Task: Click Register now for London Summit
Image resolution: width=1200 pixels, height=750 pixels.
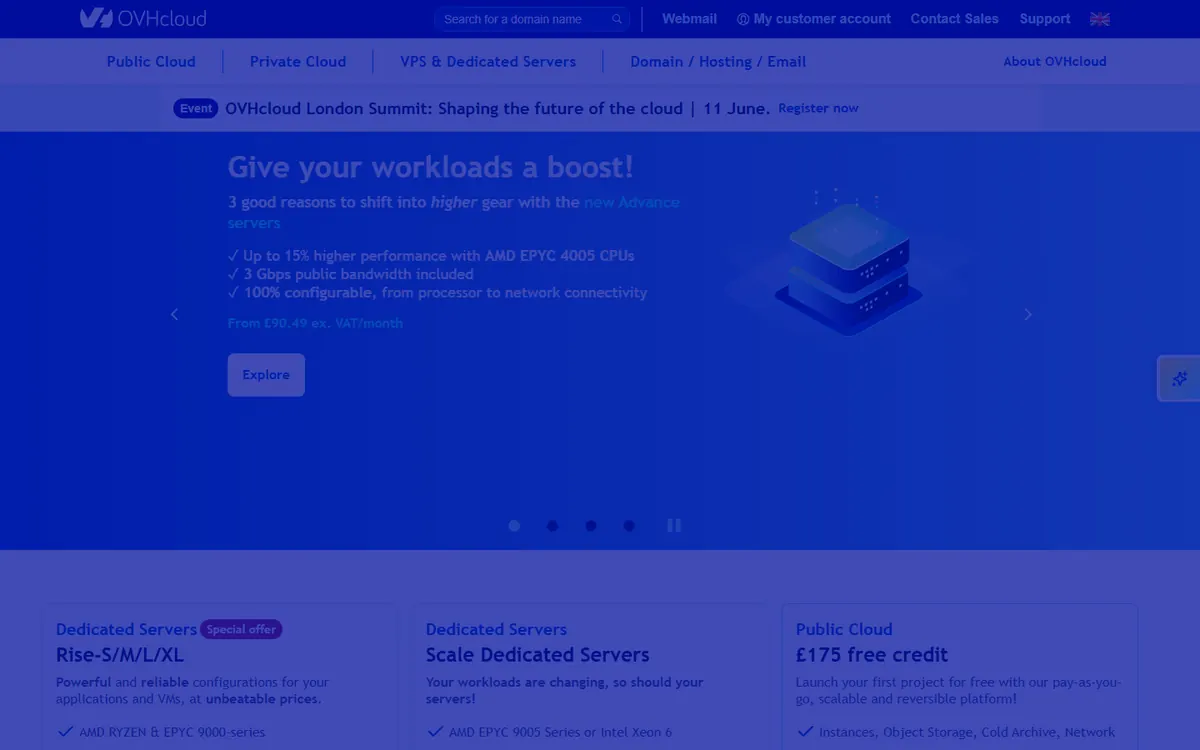Action: pyautogui.click(x=818, y=108)
